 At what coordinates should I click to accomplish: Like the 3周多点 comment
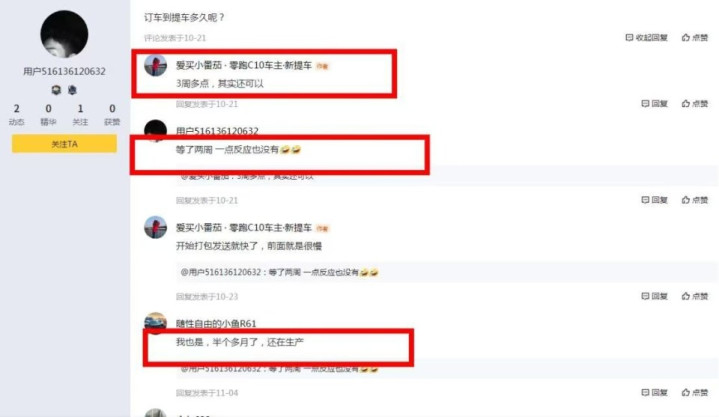(695, 103)
